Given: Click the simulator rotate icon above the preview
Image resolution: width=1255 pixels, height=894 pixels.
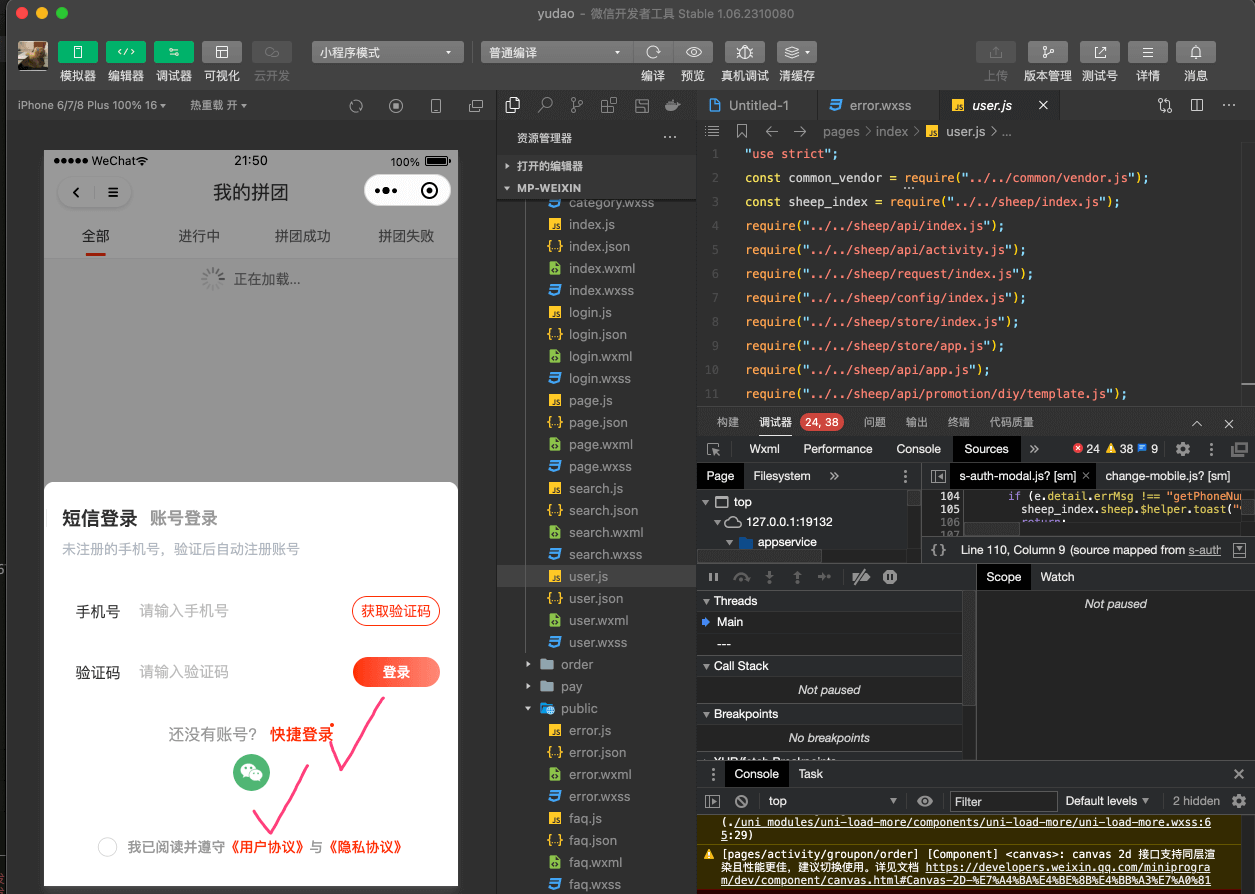Looking at the screenshot, I should (x=356, y=104).
